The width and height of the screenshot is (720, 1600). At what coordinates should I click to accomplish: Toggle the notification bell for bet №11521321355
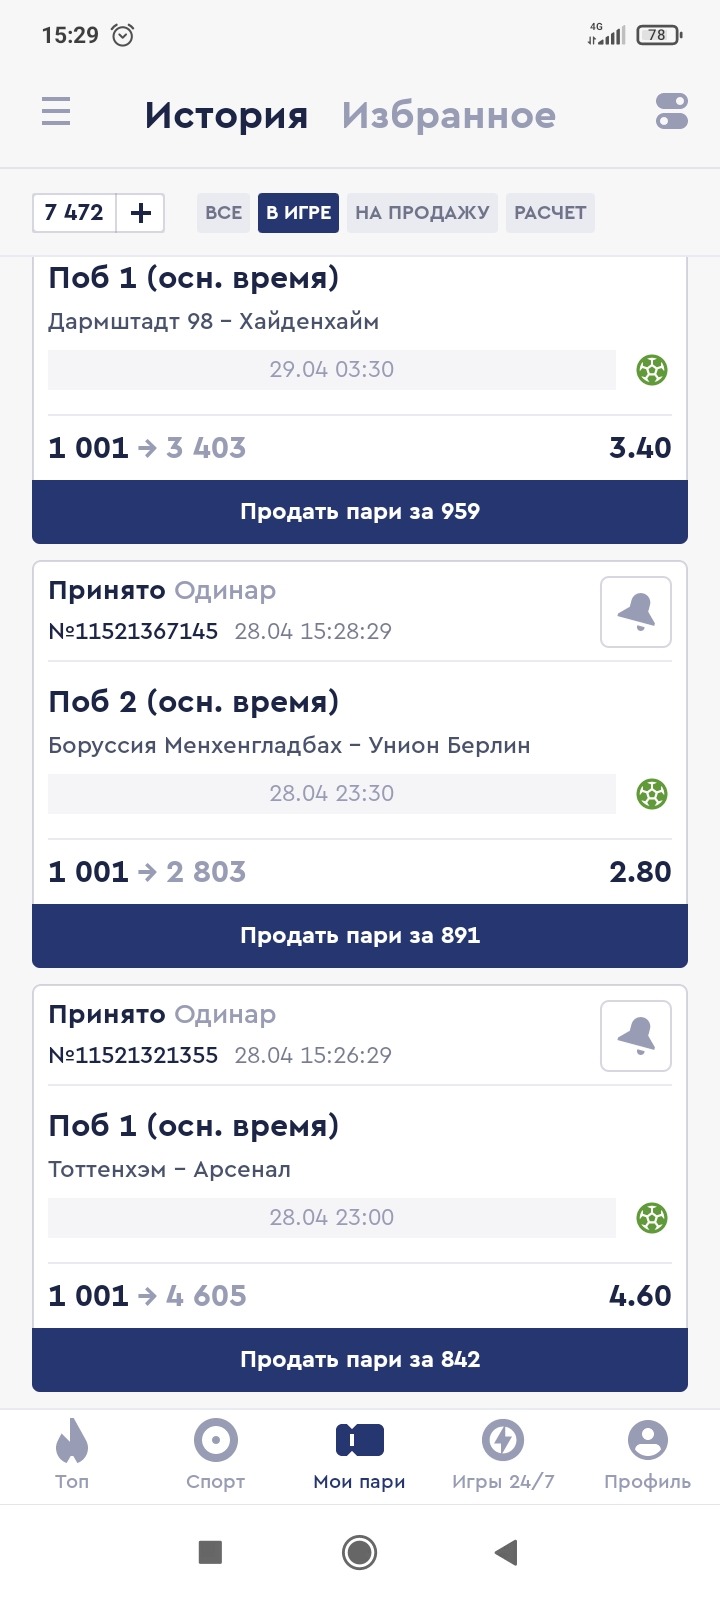[636, 1036]
